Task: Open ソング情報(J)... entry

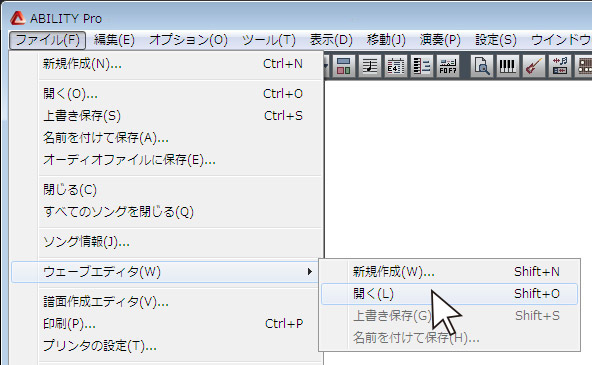Action: coord(166,242)
